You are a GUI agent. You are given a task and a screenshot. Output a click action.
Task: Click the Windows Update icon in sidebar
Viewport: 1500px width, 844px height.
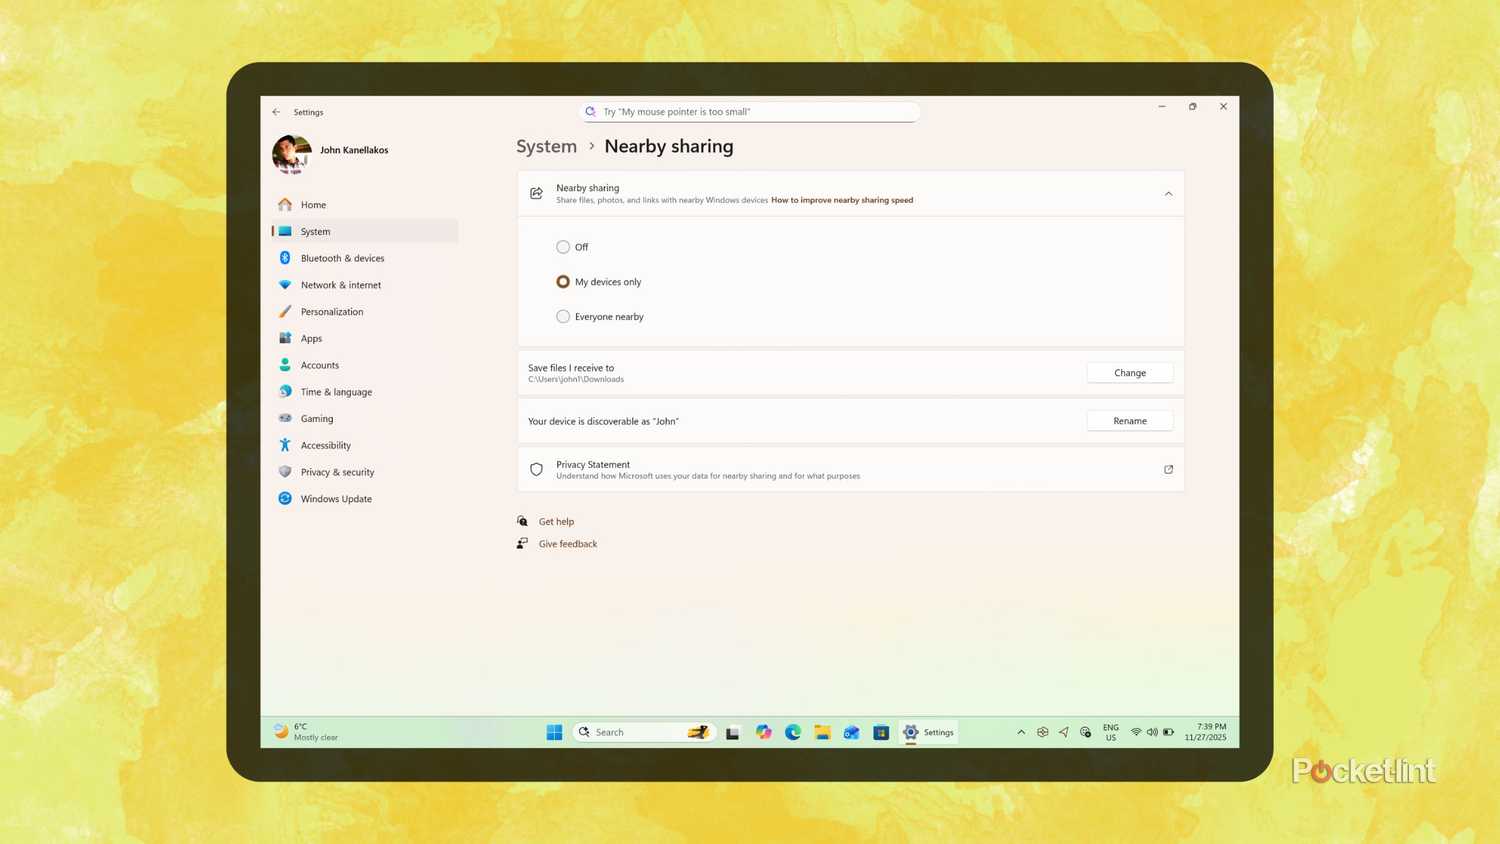(x=285, y=498)
